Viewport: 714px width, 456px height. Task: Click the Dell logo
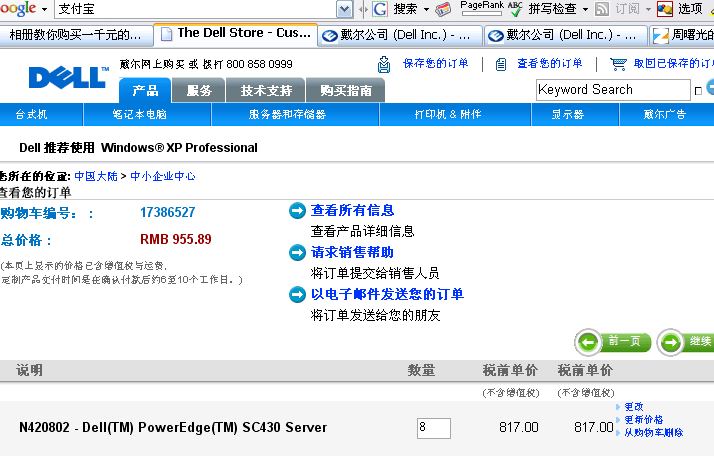pyautogui.click(x=69, y=77)
